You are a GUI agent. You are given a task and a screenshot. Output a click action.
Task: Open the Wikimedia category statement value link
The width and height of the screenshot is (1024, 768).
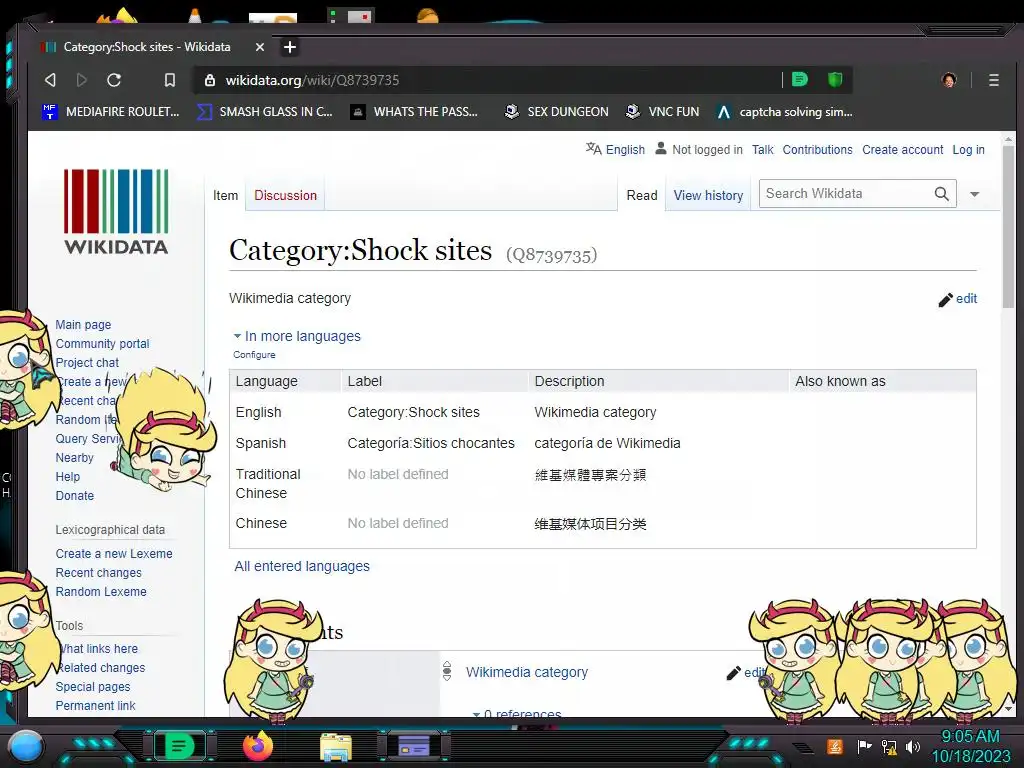click(x=527, y=672)
